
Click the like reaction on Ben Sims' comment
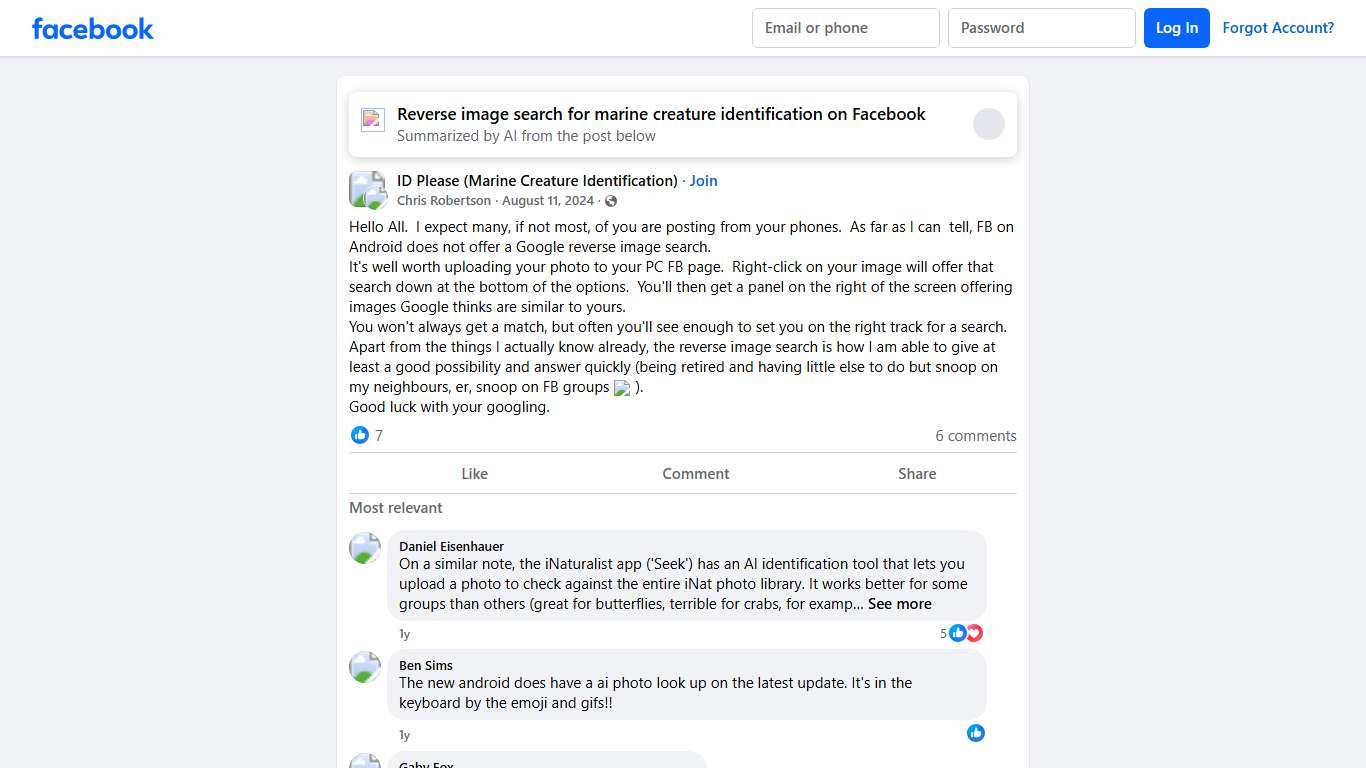tap(976, 733)
